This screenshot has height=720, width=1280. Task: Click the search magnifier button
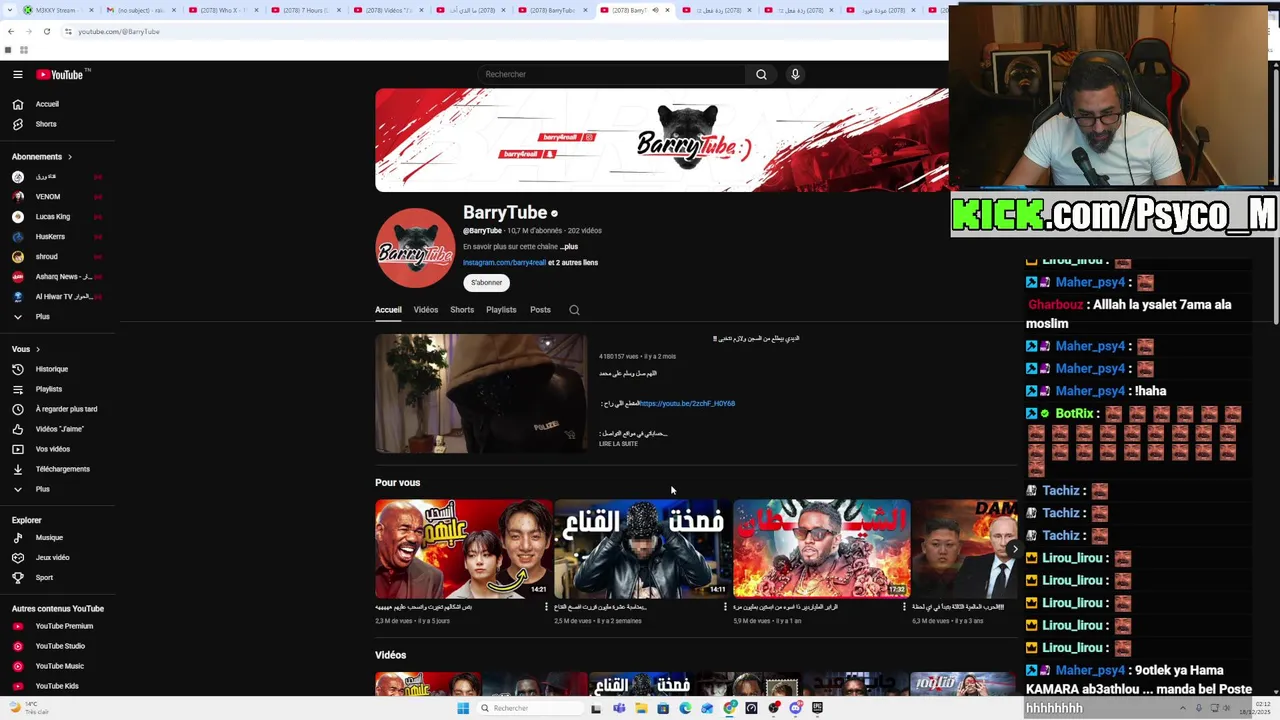pyautogui.click(x=761, y=74)
